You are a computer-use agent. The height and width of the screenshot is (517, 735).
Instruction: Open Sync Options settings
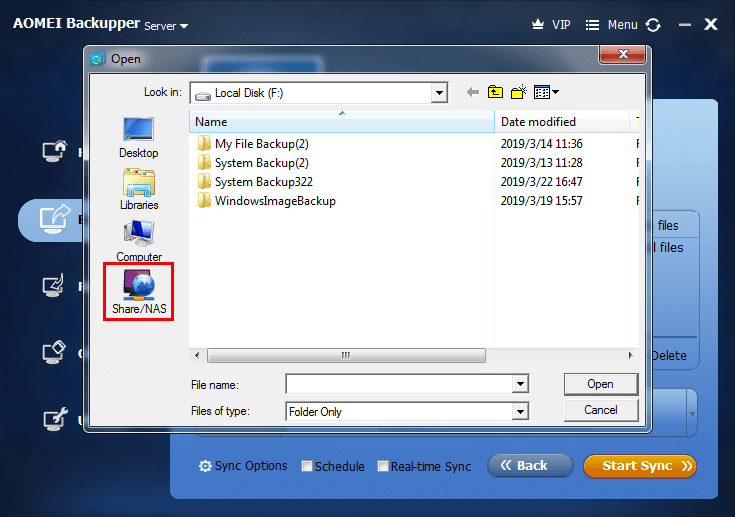point(243,466)
